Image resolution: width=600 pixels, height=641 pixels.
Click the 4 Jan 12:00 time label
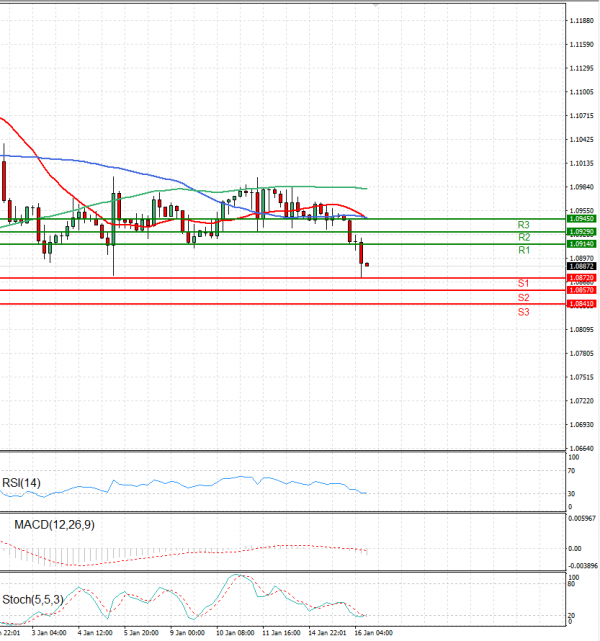(95, 633)
